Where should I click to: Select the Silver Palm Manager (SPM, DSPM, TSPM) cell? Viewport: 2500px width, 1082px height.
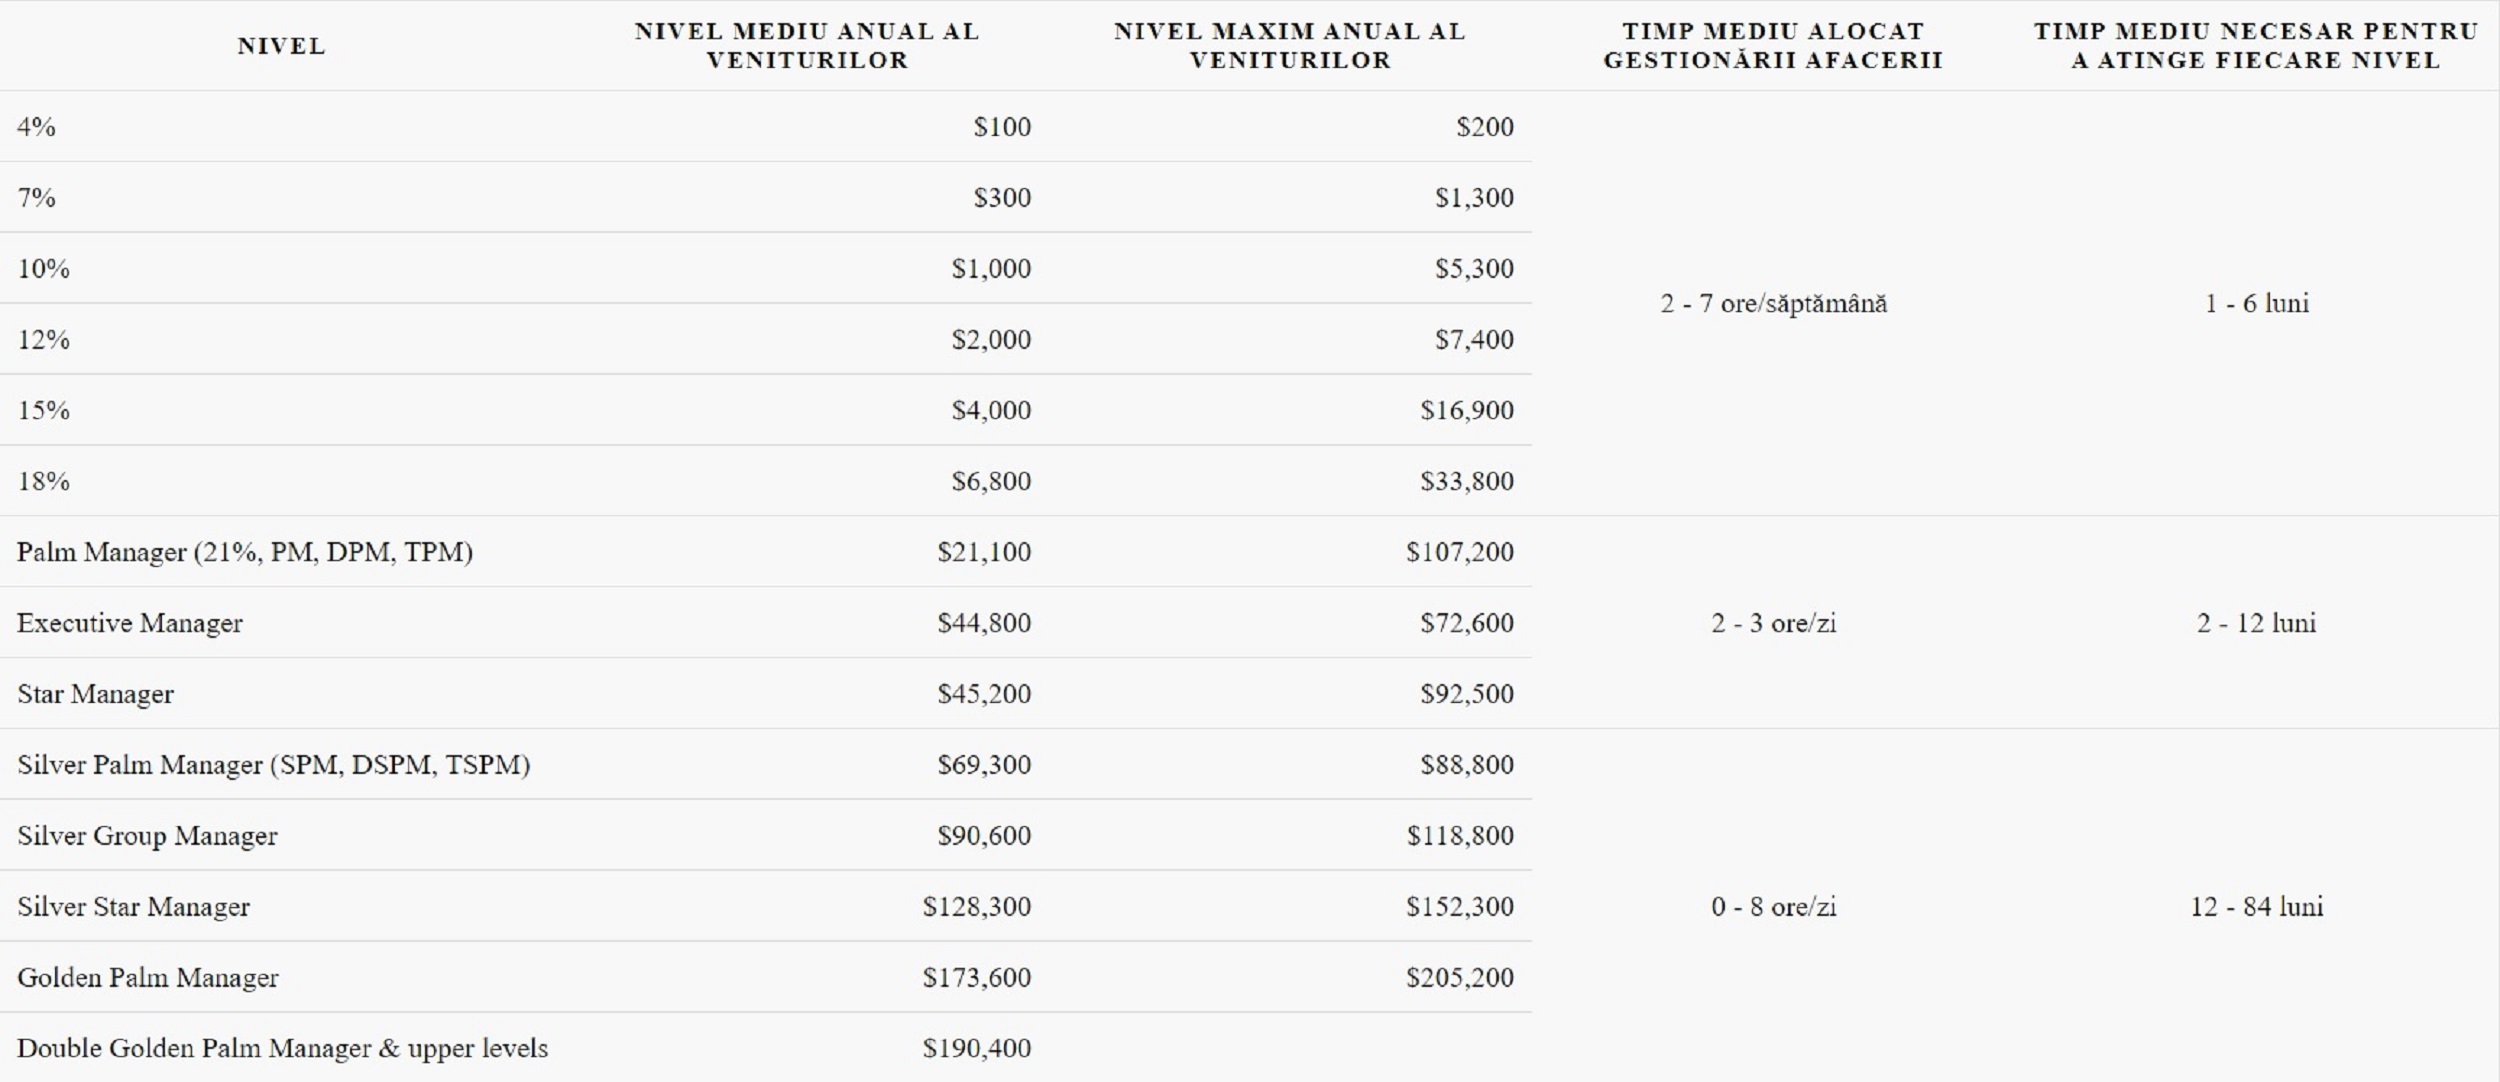[274, 765]
